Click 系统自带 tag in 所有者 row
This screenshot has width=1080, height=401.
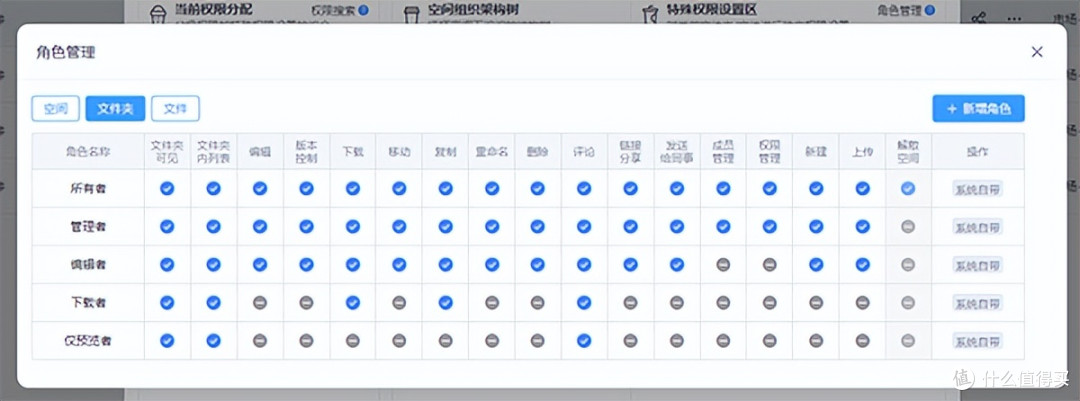[977, 189]
